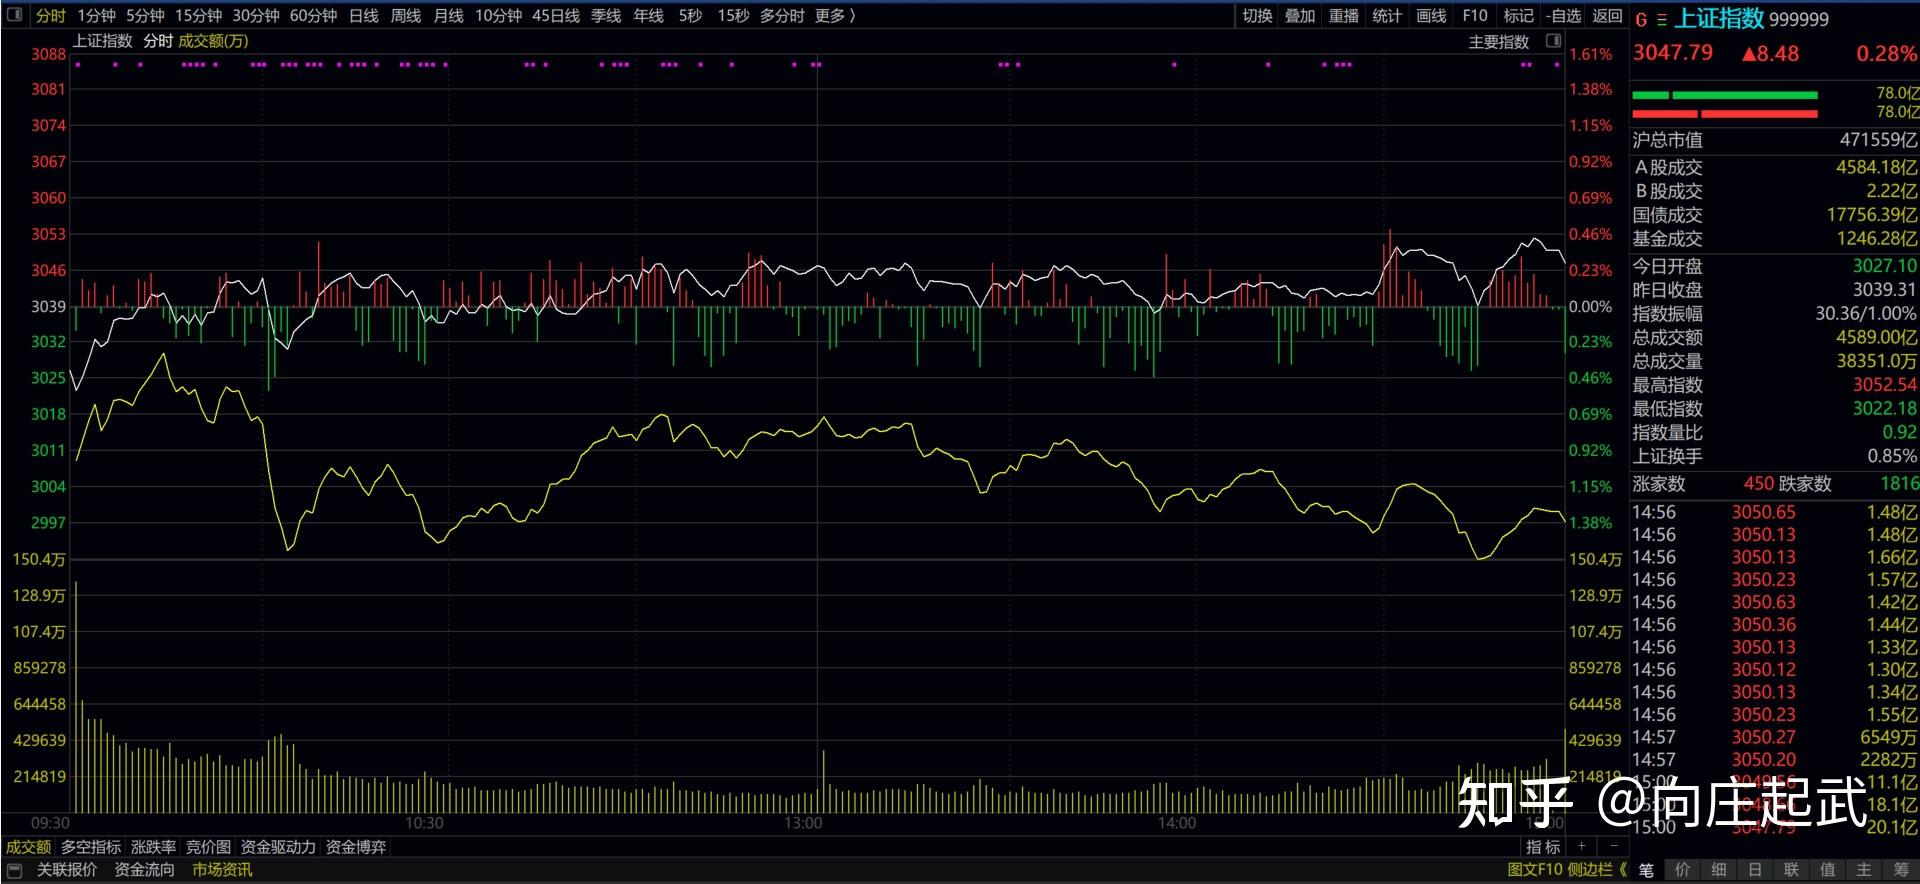
Task: Toggle 叠加 overlay comparison
Action: tap(1299, 15)
